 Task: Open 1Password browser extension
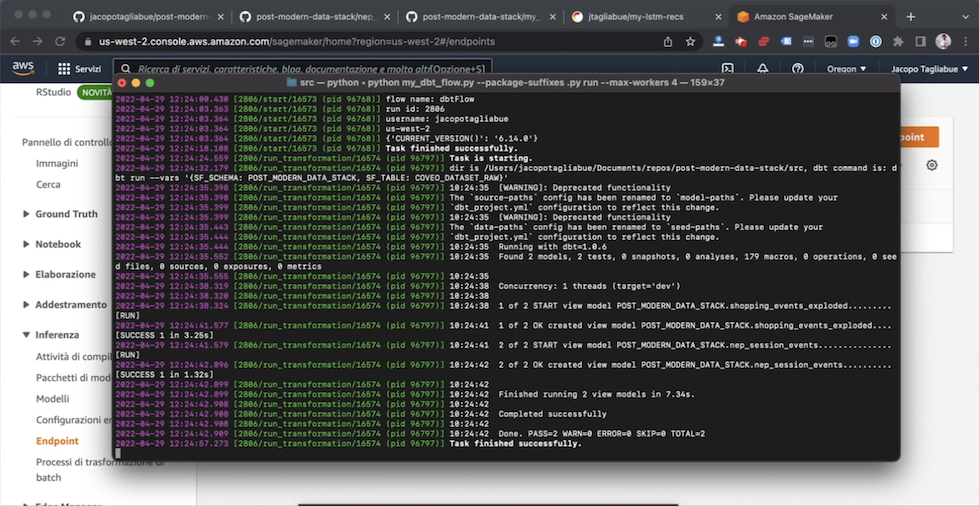coord(876,41)
